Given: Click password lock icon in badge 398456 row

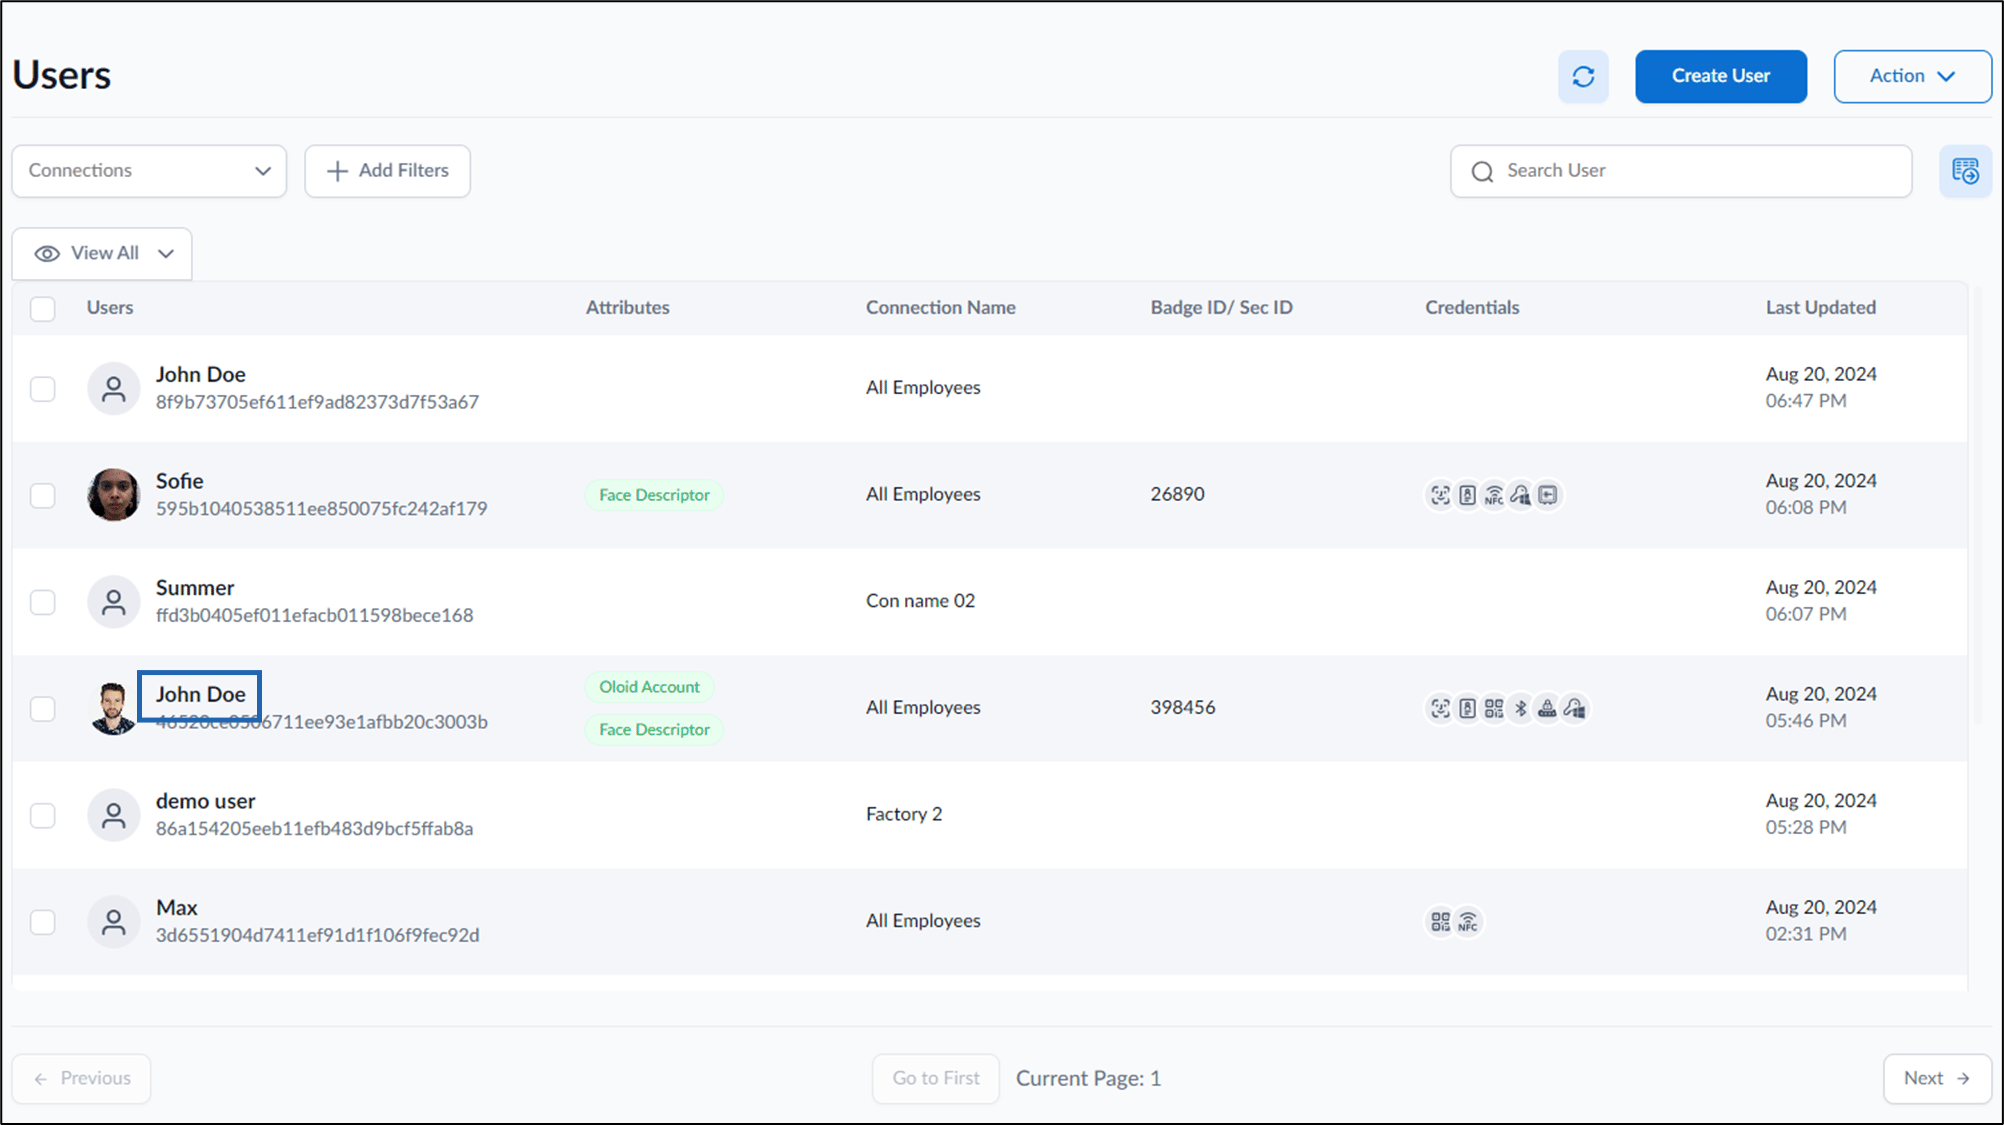Looking at the screenshot, I should (1547, 708).
